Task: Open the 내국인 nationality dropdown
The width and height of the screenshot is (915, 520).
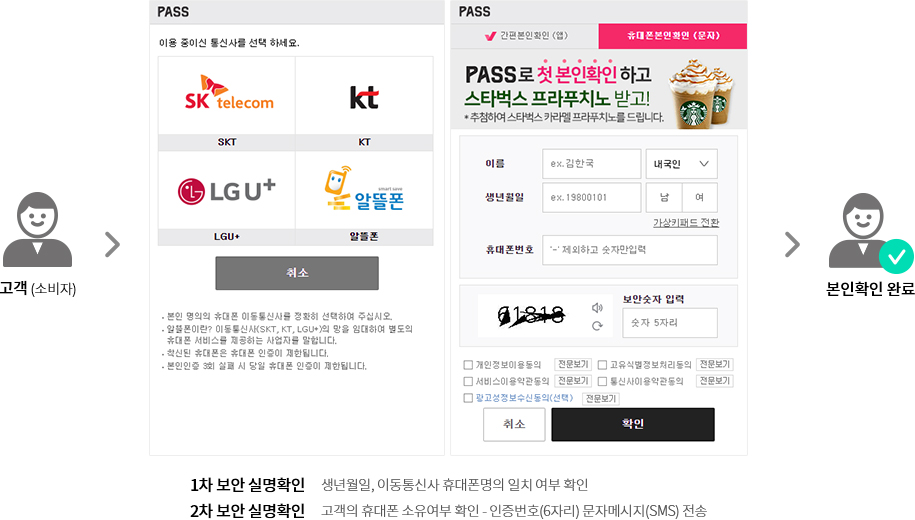Action: (682, 164)
